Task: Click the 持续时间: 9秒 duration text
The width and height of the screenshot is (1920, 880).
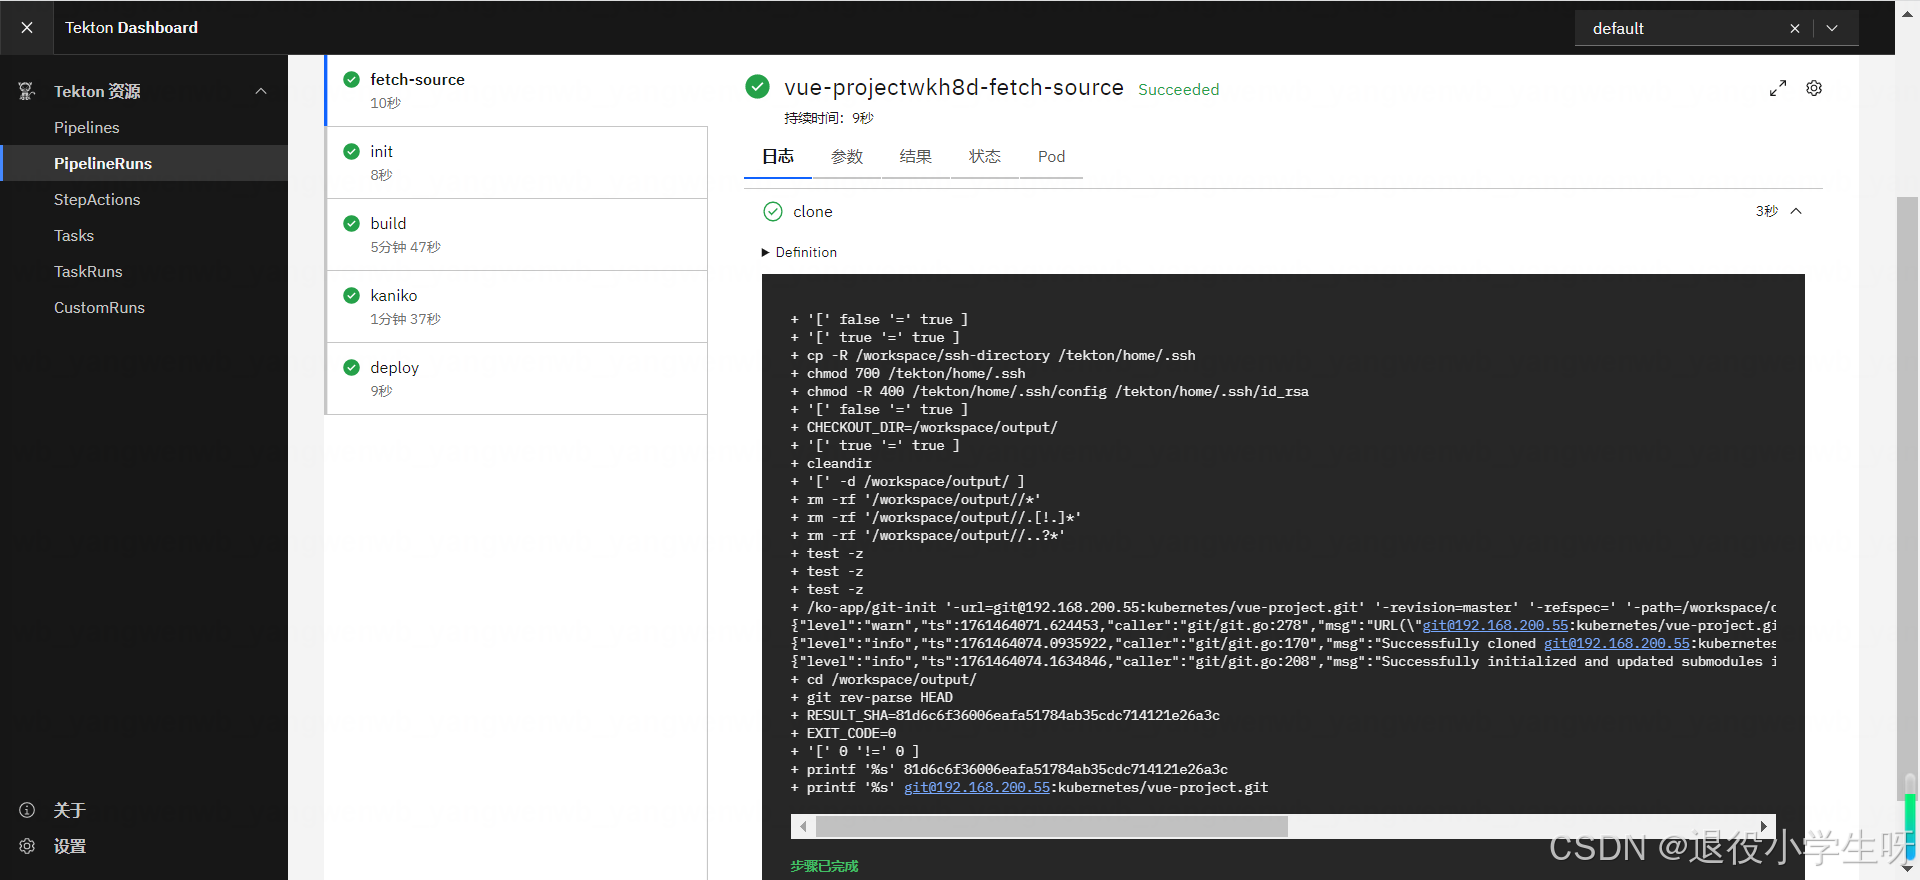Action: [x=829, y=118]
